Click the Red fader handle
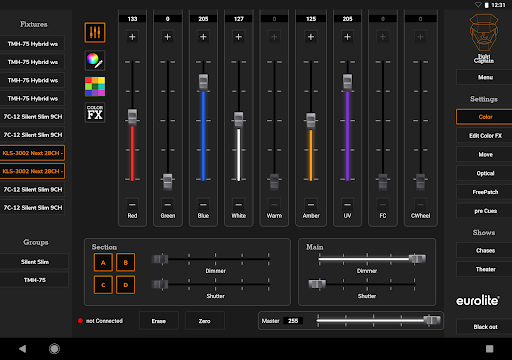This screenshot has width=512, height=360. coord(132,117)
